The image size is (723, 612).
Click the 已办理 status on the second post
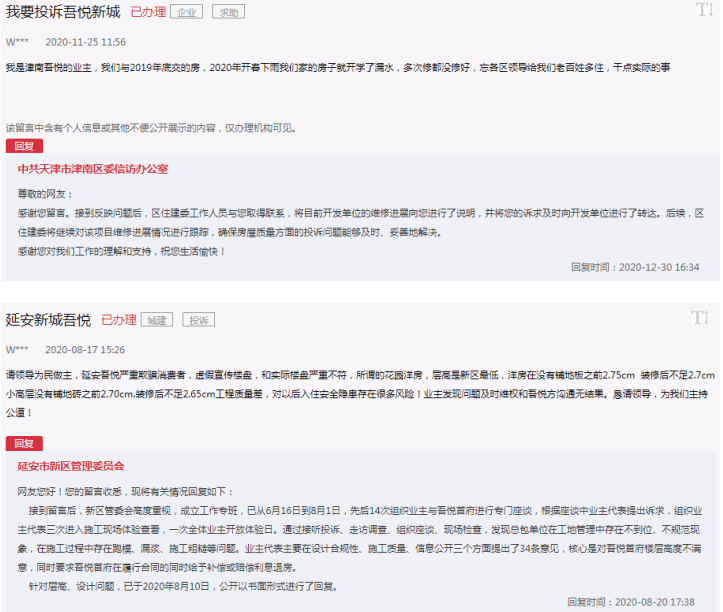coord(119,320)
